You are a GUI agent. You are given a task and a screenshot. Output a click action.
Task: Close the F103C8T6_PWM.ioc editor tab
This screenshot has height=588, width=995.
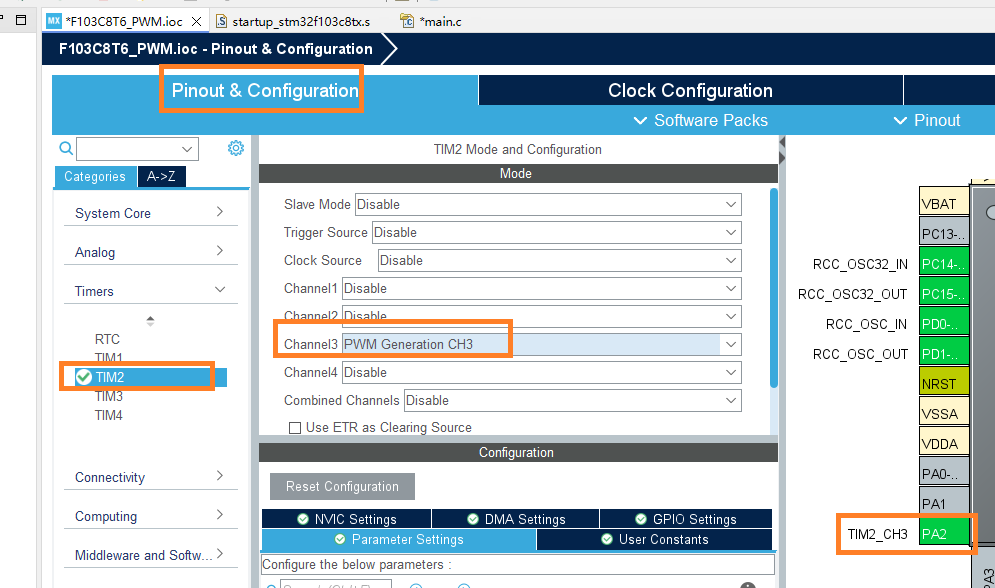pos(197,22)
